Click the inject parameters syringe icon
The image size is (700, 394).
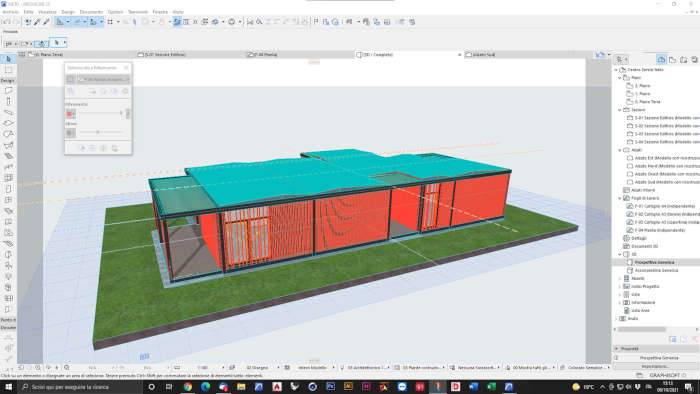[x=46, y=22]
